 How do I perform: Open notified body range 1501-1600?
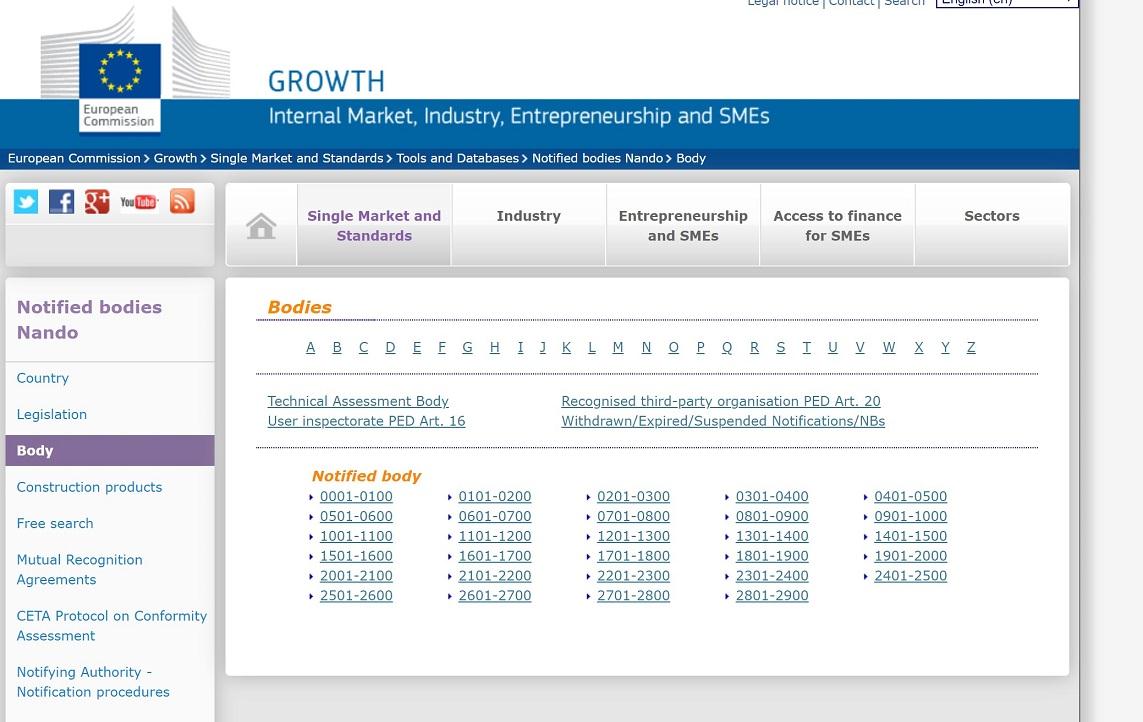[356, 556]
